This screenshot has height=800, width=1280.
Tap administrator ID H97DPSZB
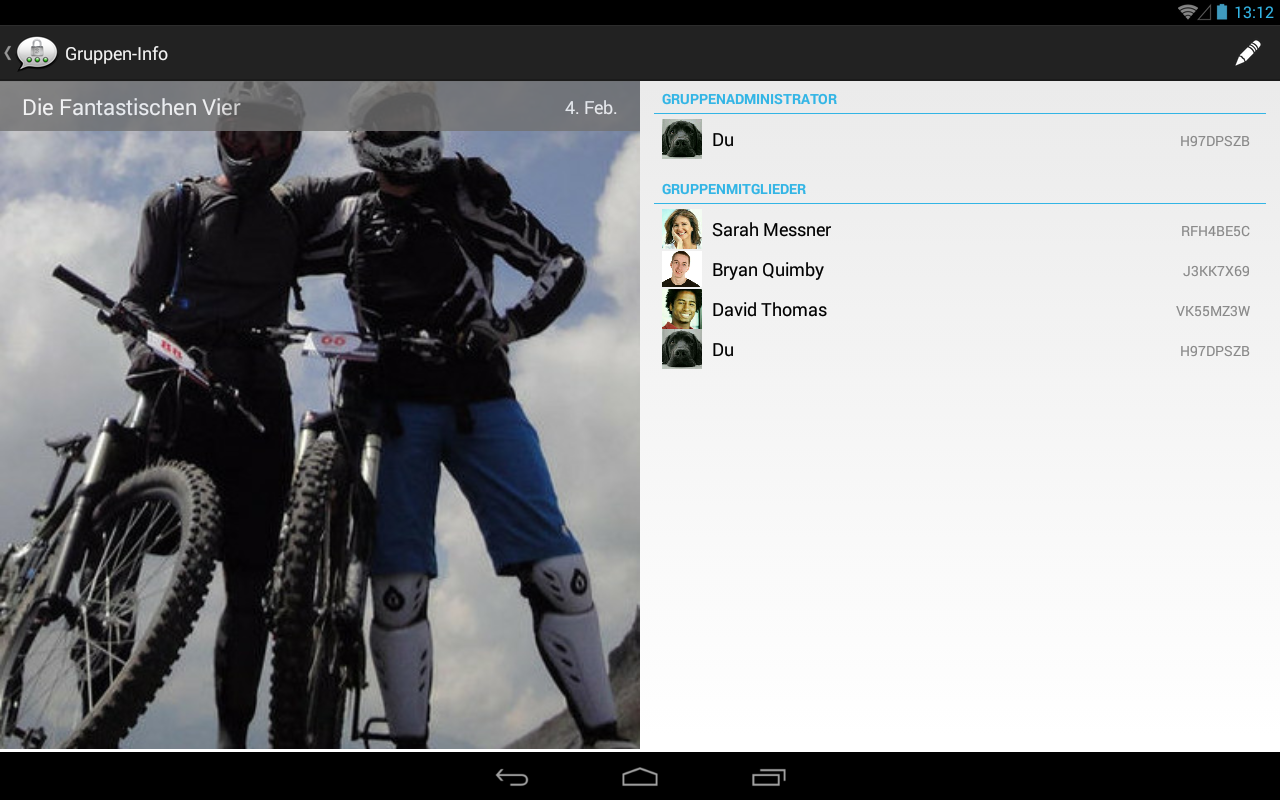pos(1215,141)
